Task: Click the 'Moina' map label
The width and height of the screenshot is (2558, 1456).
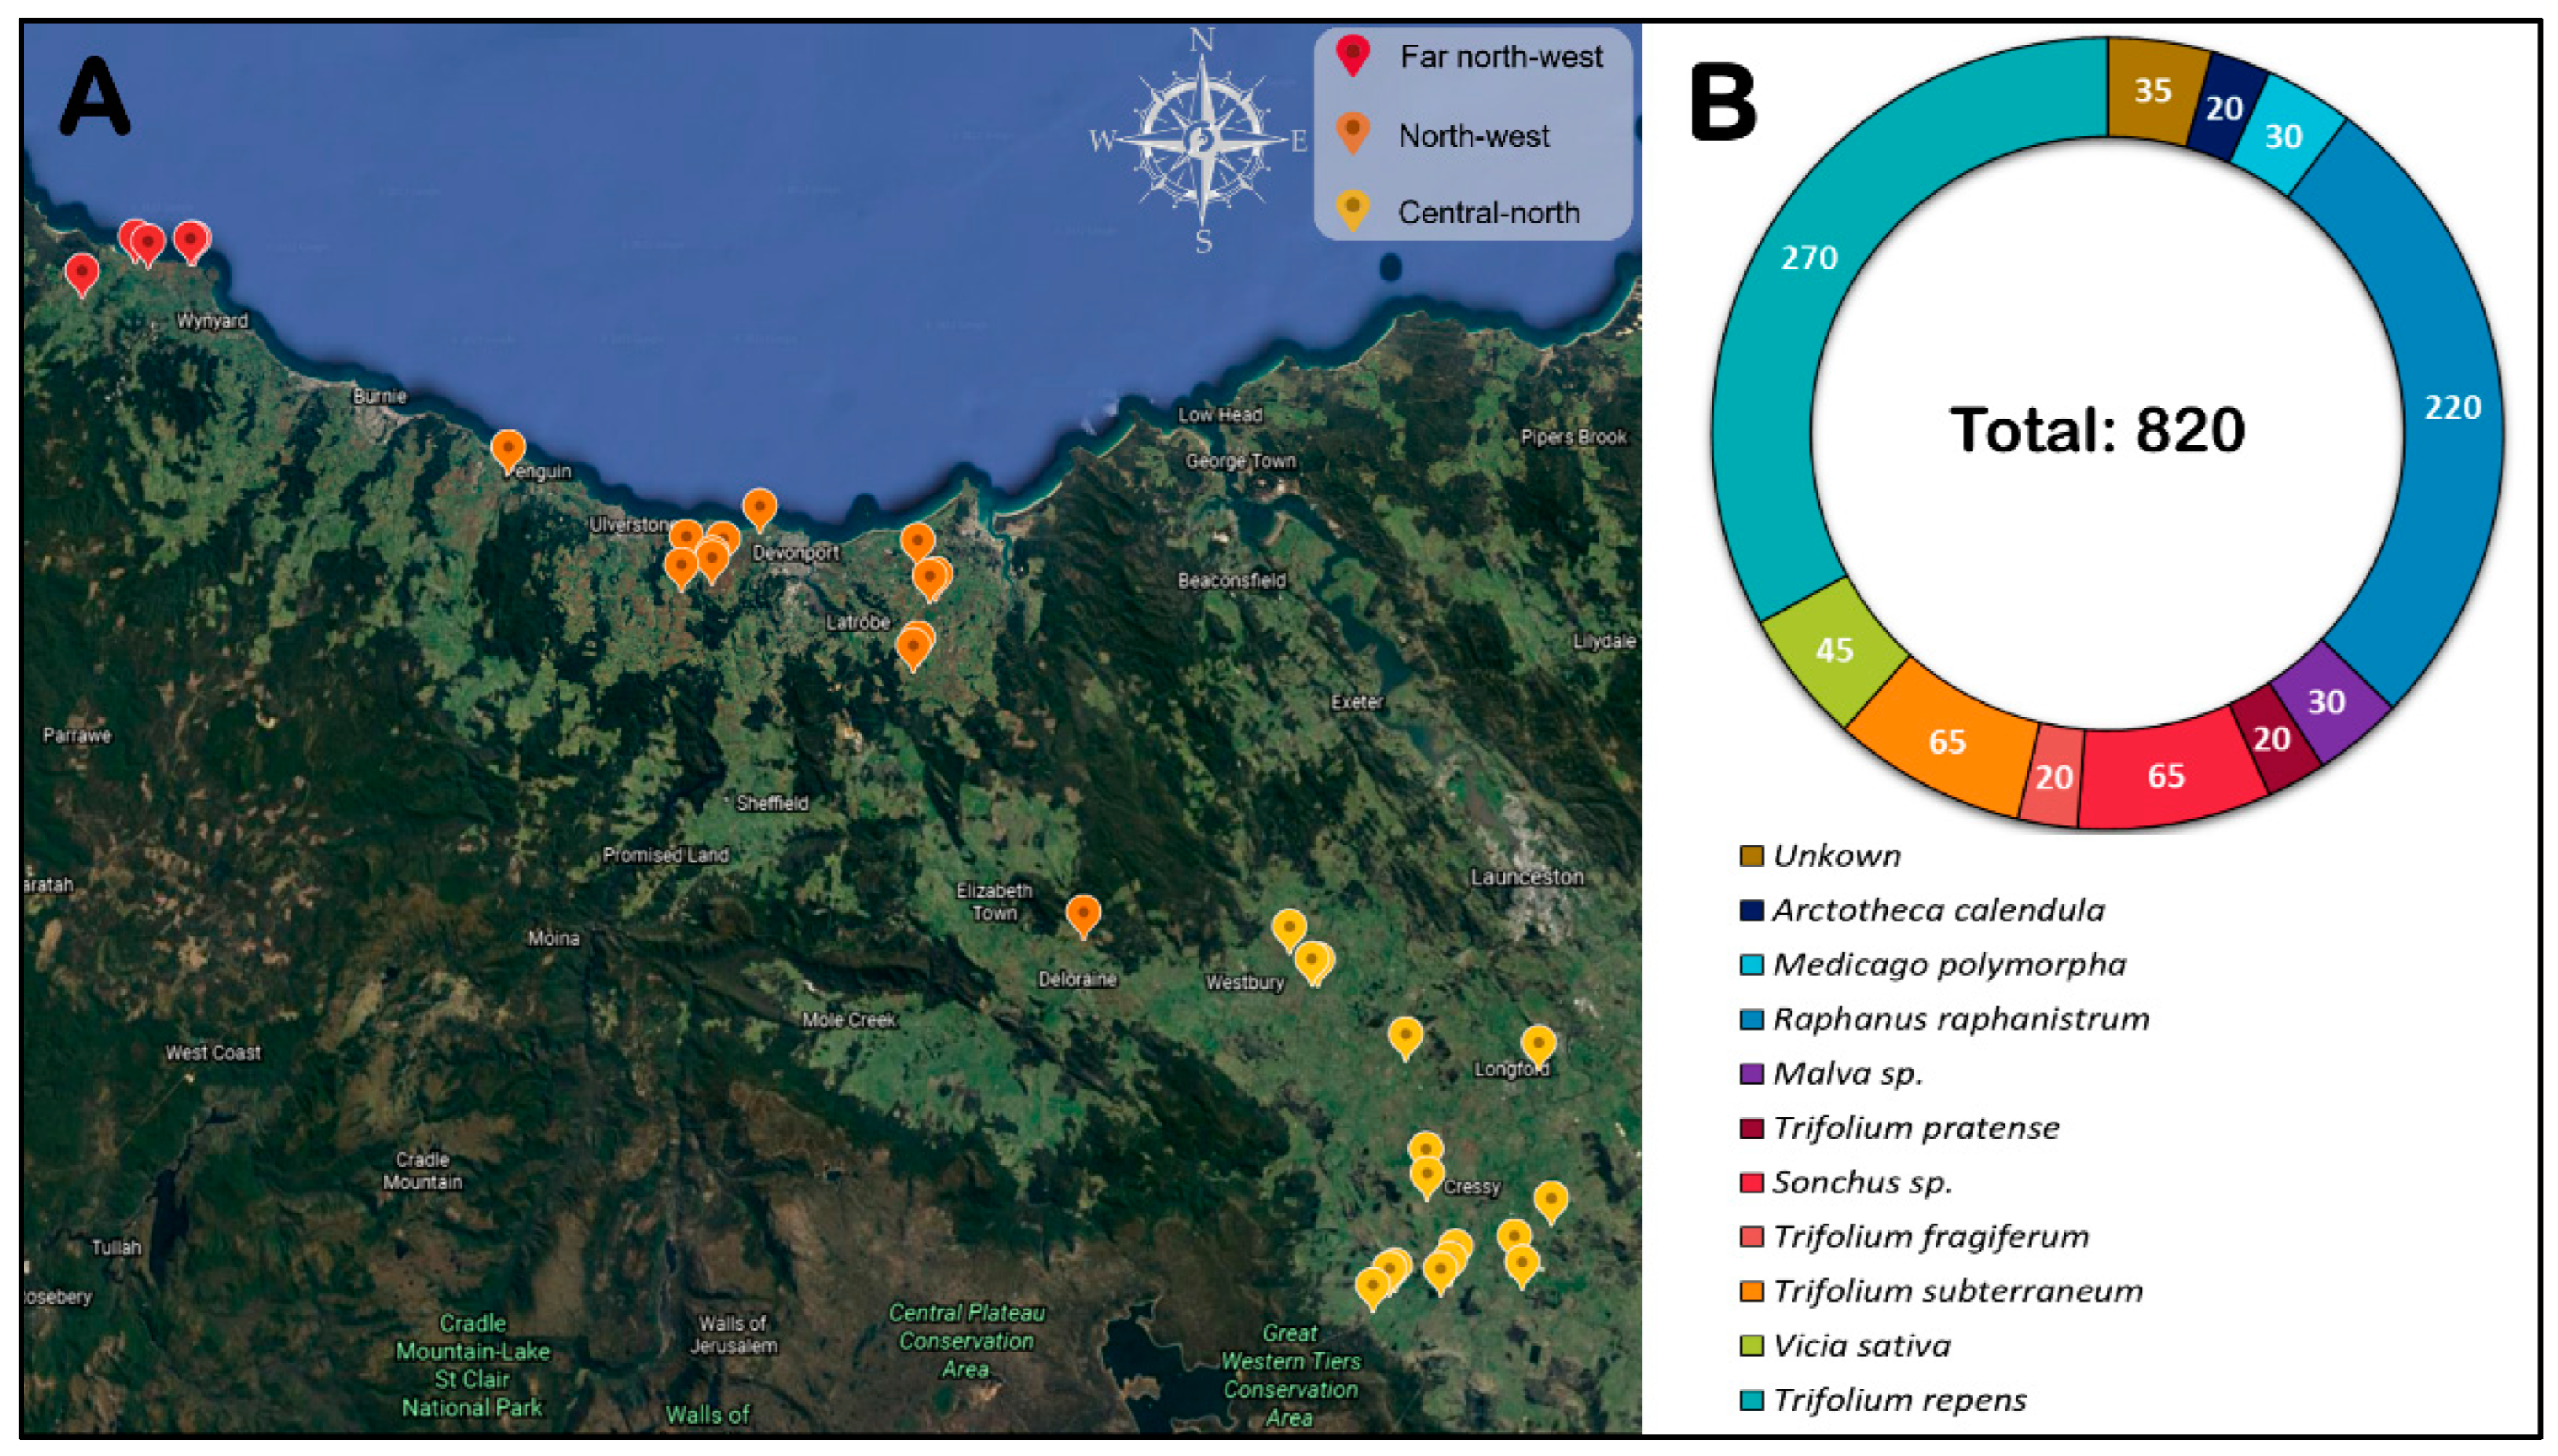Action: [x=554, y=938]
